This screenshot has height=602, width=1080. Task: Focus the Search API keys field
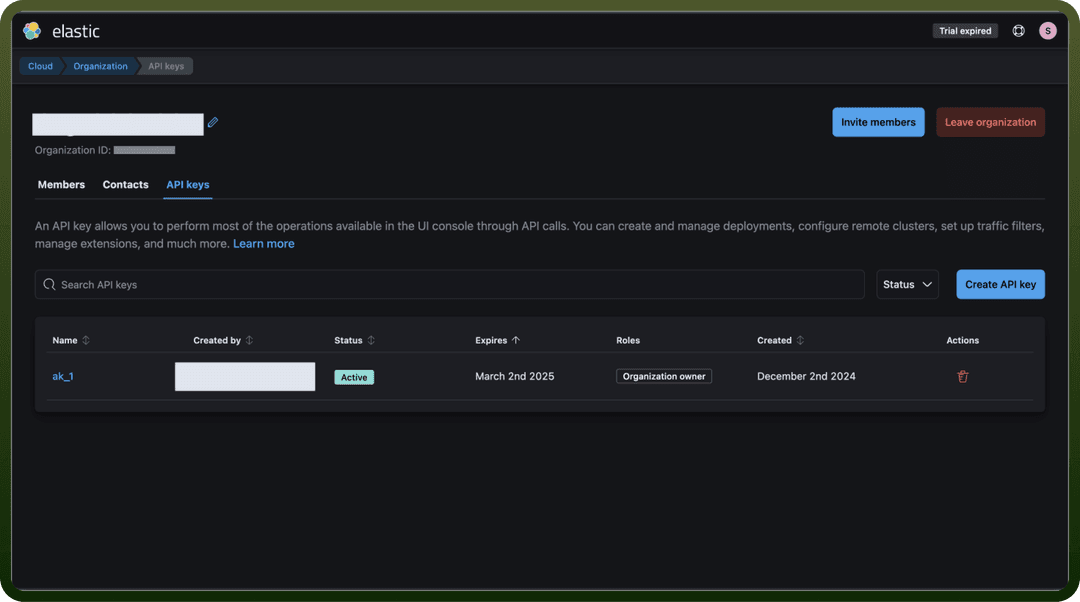click(x=450, y=284)
